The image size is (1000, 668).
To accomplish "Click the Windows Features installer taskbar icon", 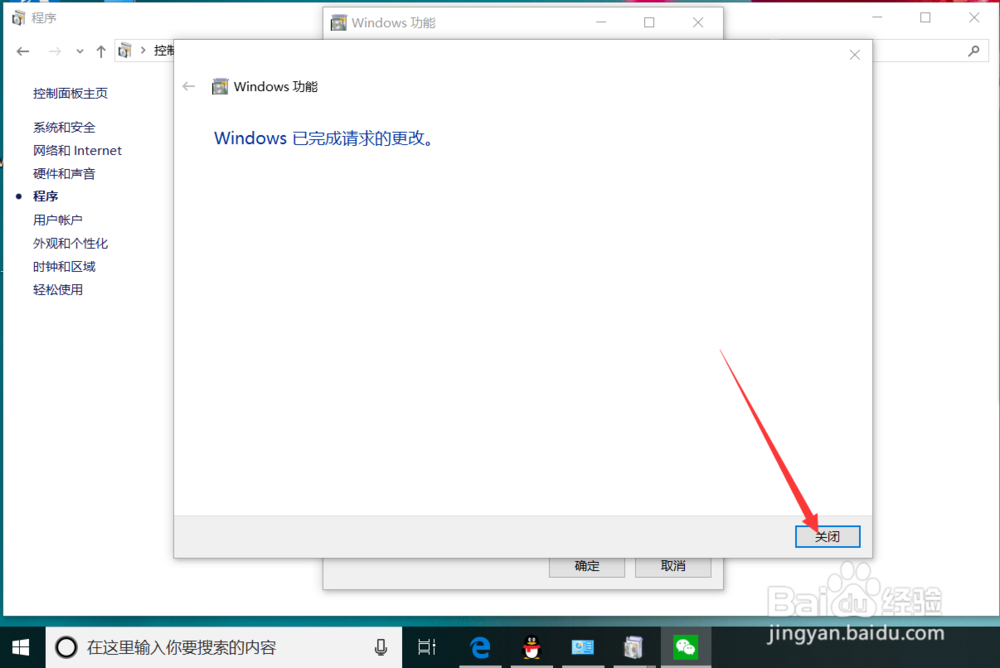I will point(634,647).
